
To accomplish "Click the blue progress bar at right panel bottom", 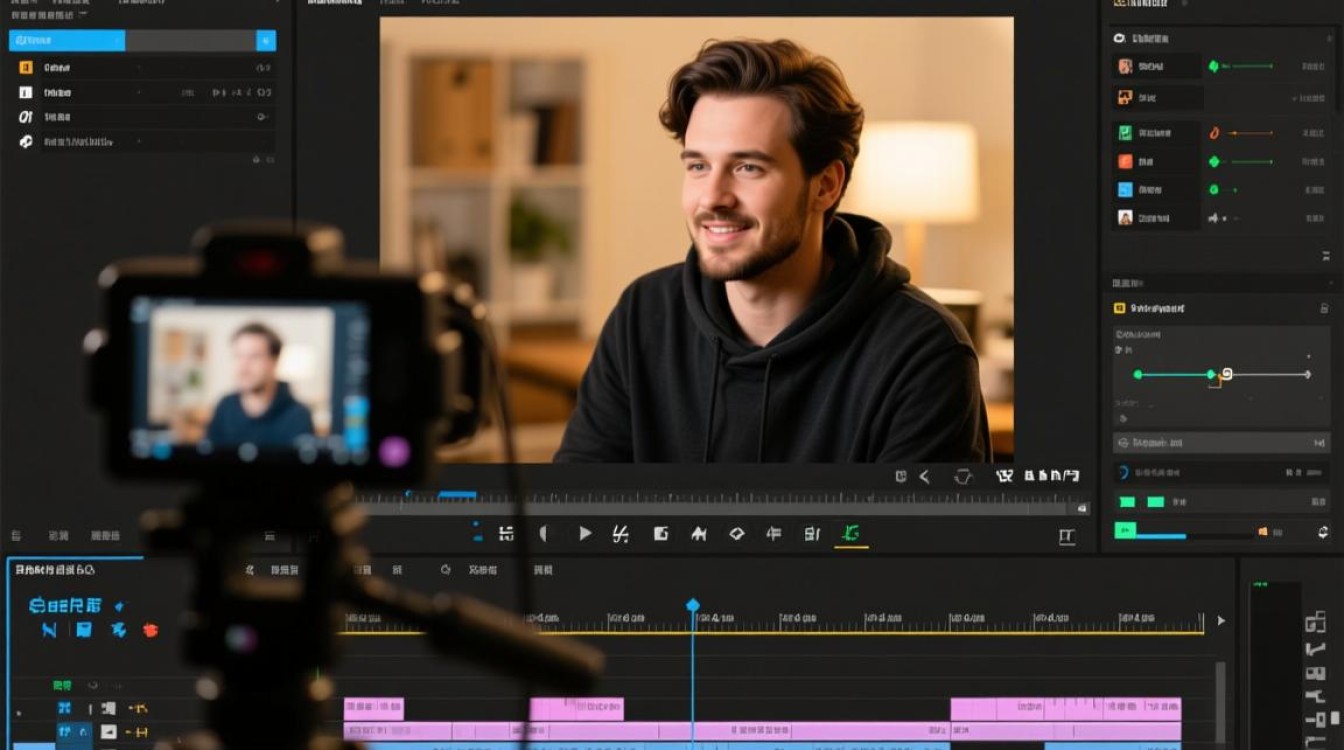I will coord(1161,537).
